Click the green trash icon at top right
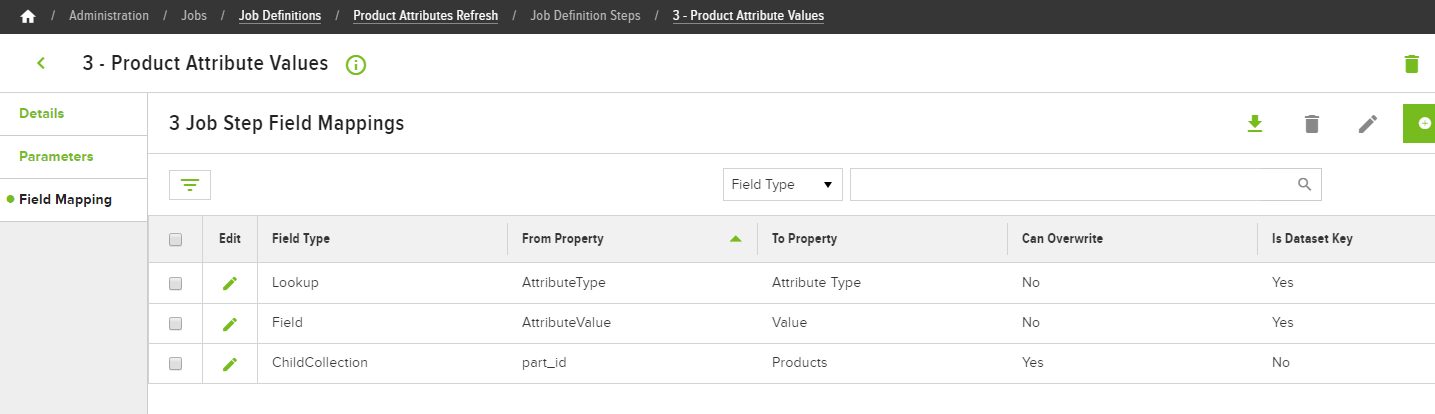 (x=1412, y=64)
